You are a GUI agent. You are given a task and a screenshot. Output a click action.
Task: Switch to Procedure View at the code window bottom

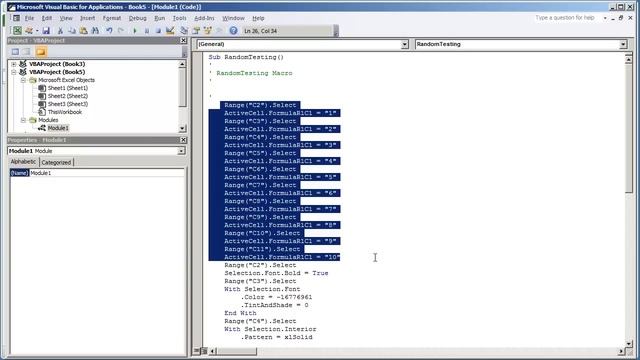coord(197,351)
